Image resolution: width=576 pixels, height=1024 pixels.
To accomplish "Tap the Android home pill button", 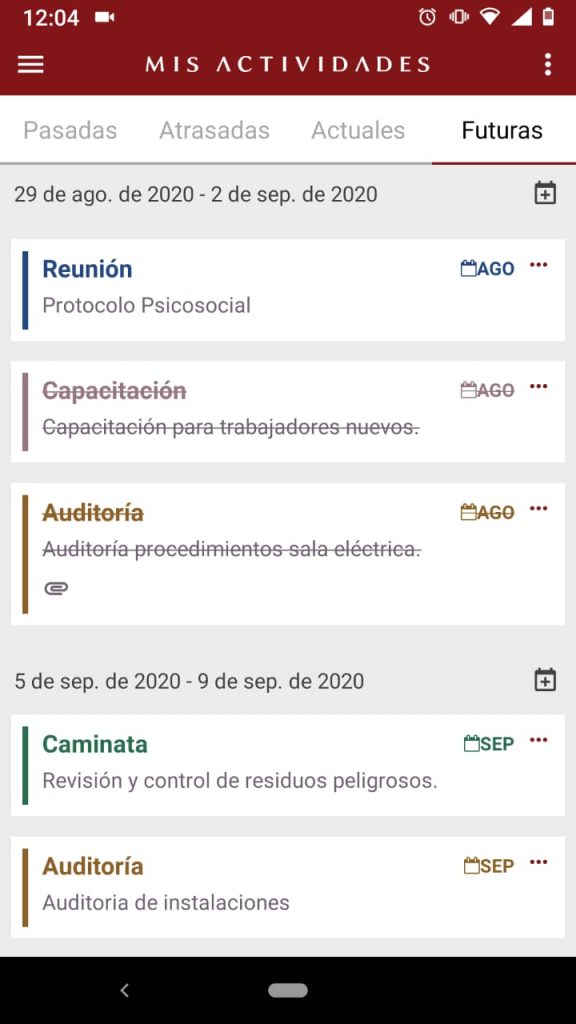I will (288, 990).
